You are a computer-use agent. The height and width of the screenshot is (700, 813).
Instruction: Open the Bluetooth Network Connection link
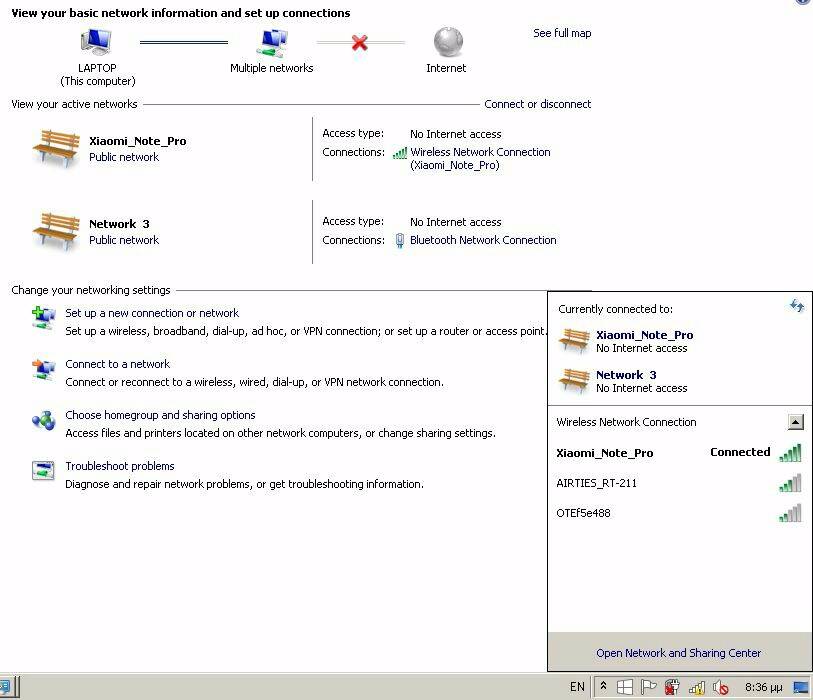[483, 240]
